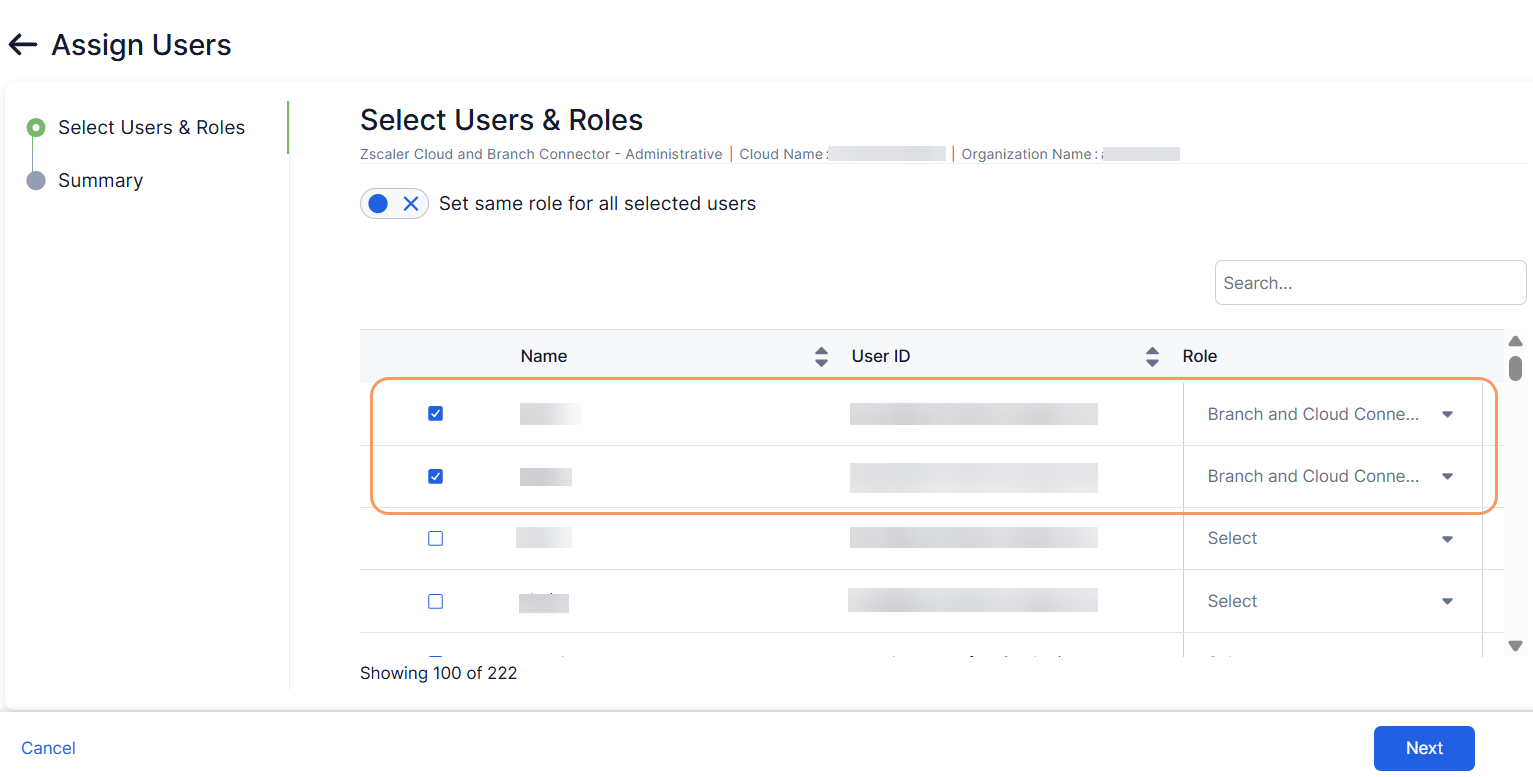Image resolution: width=1533 pixels, height=777 pixels.
Task: Click the User ID column sort arrows
Action: 1152,357
